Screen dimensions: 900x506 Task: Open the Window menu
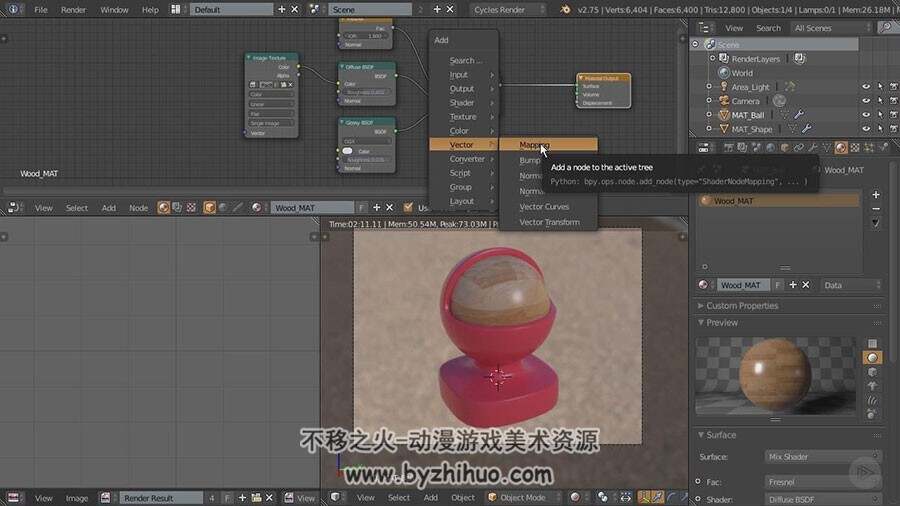point(114,9)
